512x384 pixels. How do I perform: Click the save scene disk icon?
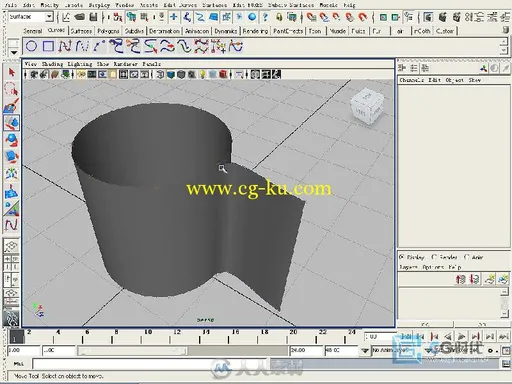pos(94,17)
